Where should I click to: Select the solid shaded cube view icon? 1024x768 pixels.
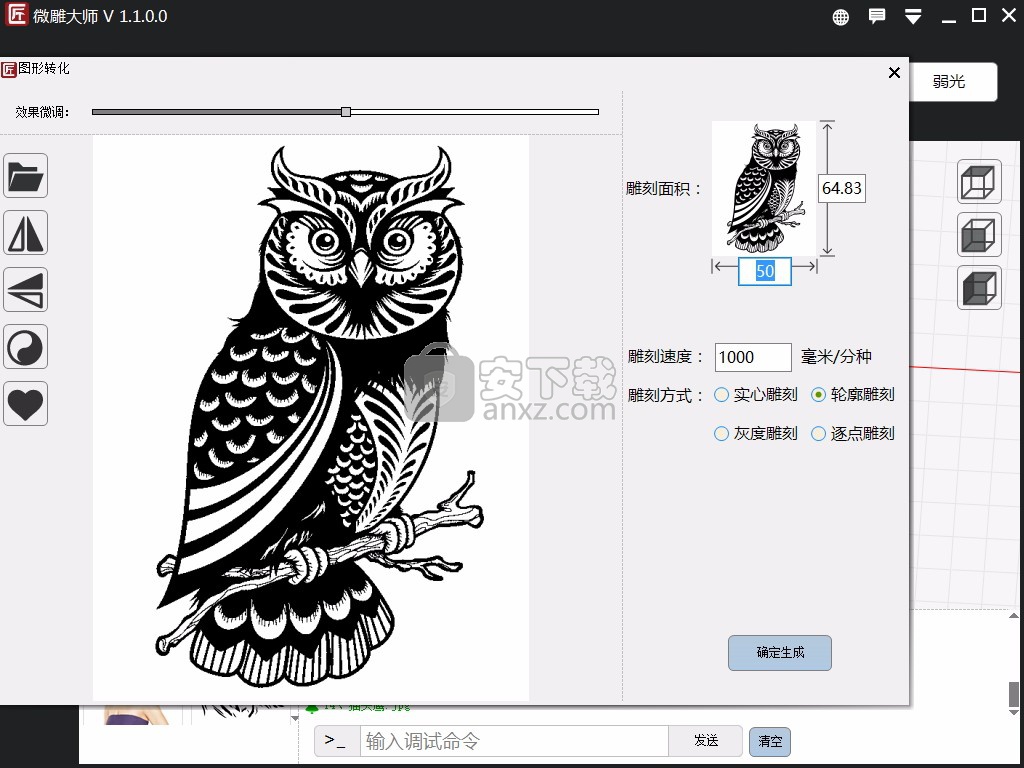(979, 287)
